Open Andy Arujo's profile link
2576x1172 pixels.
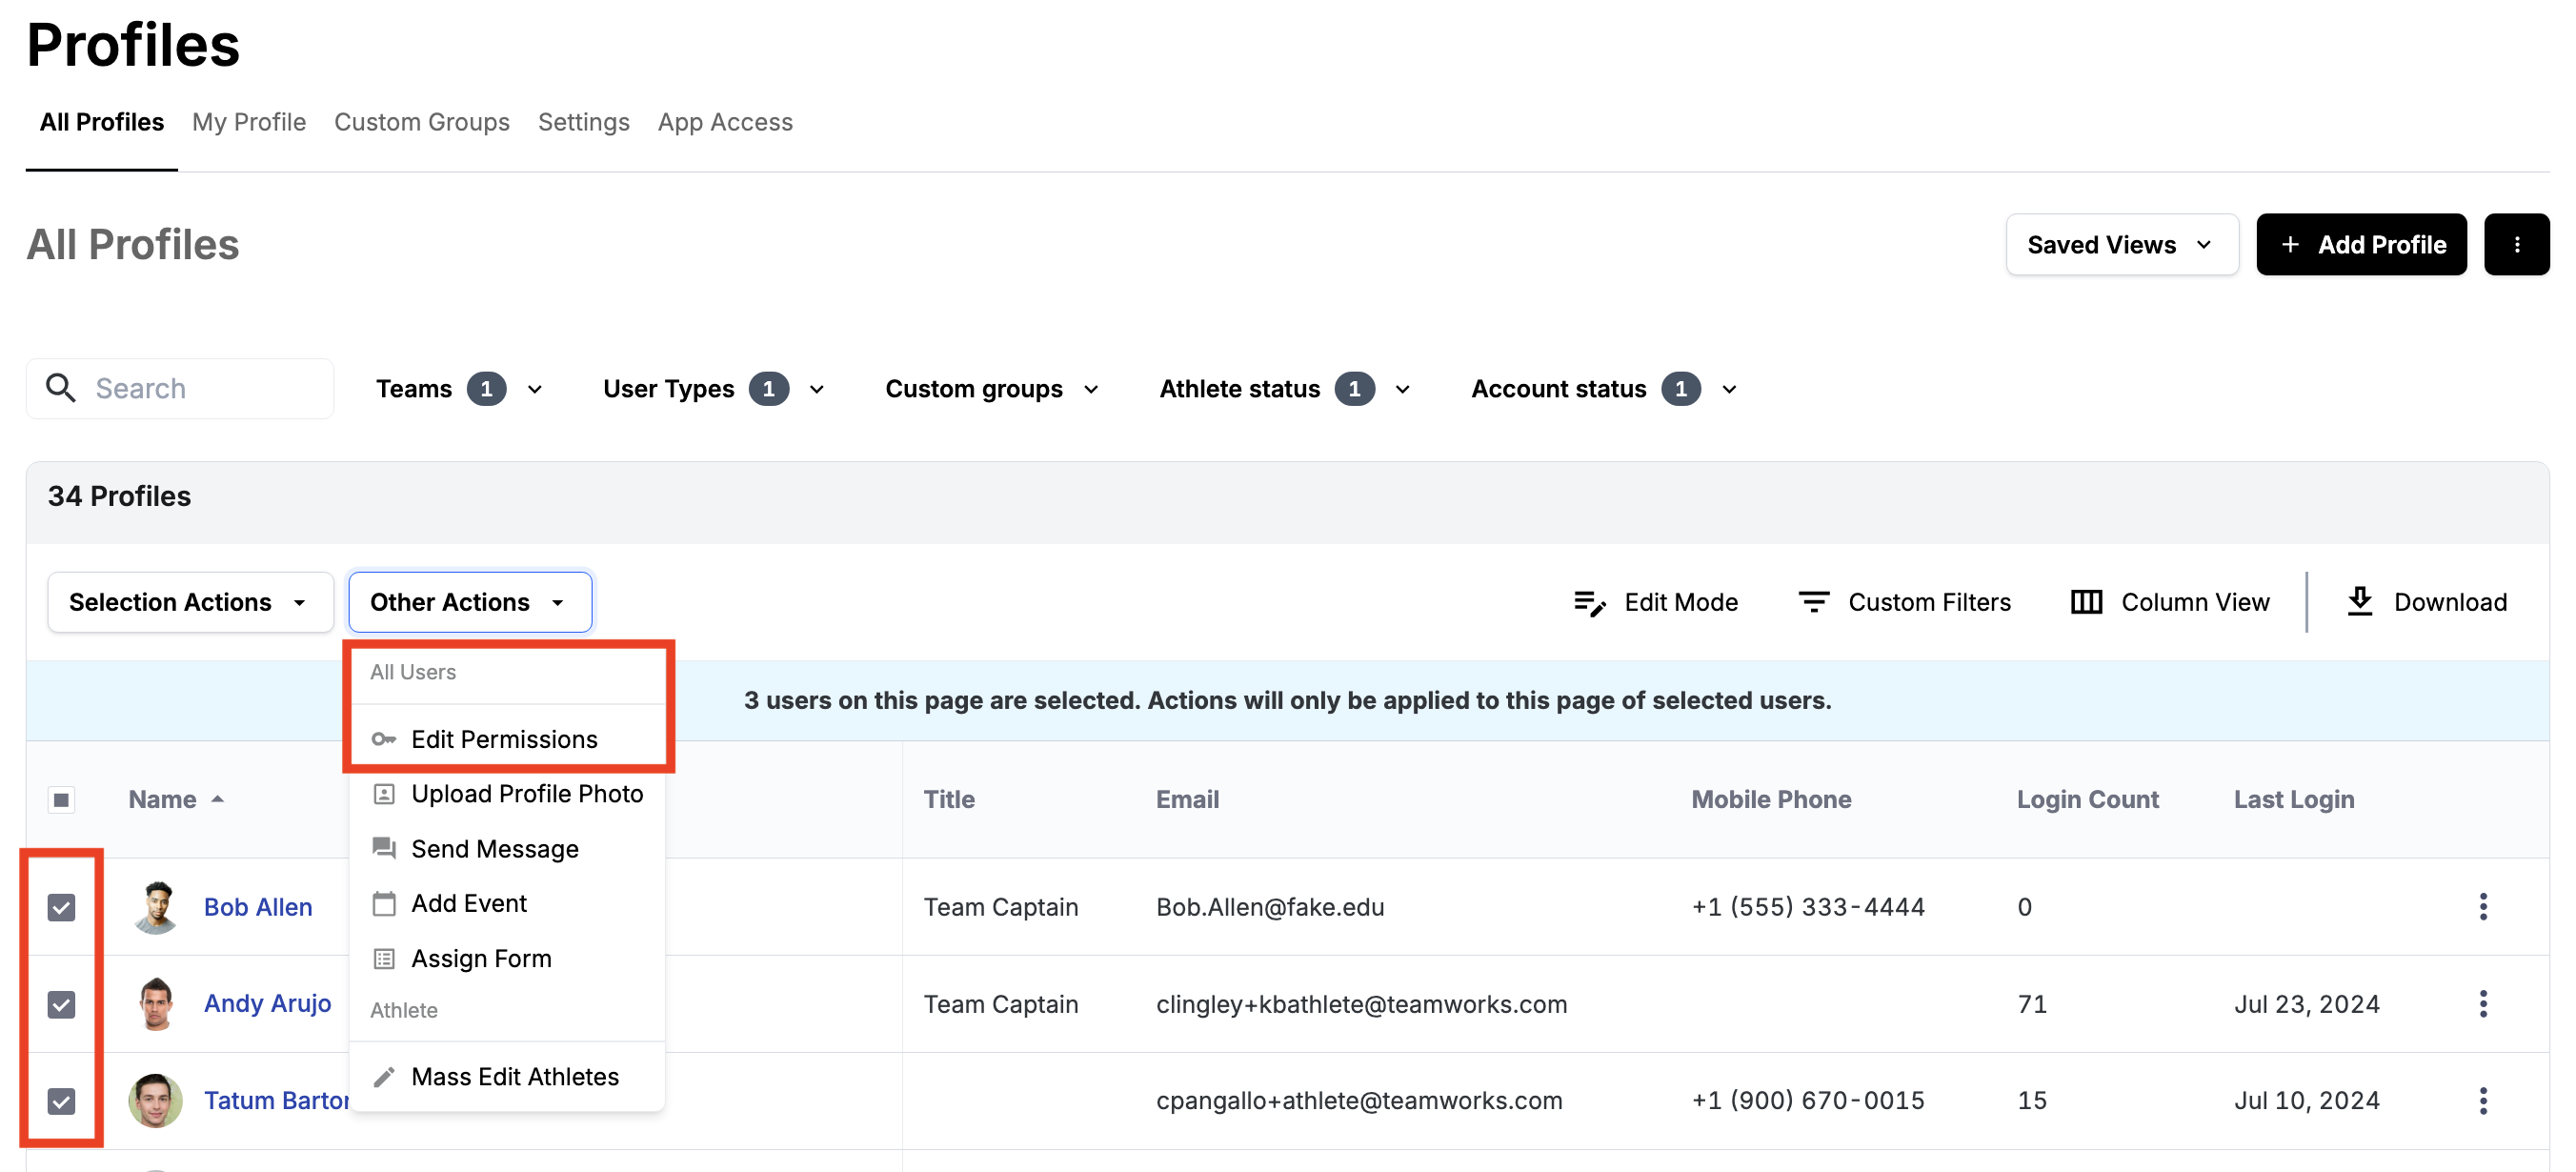tap(267, 1003)
